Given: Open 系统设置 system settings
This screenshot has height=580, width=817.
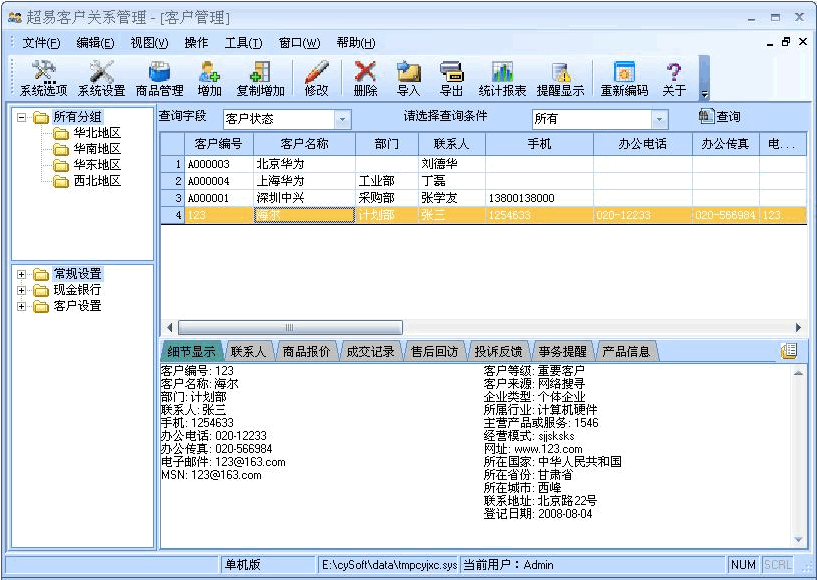Looking at the screenshot, I should (x=103, y=78).
